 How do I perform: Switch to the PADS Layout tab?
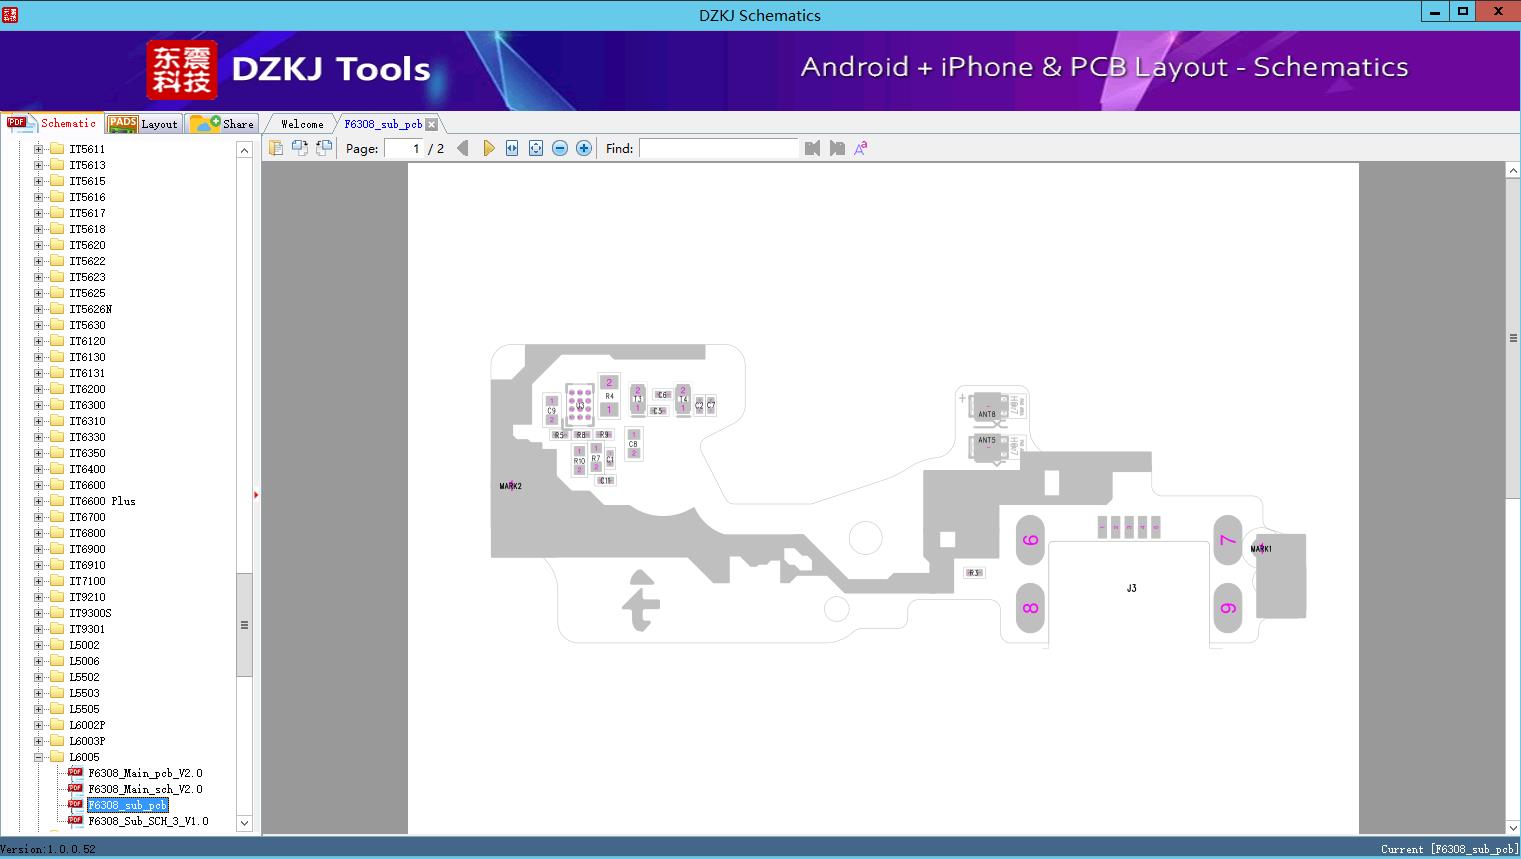pos(142,124)
